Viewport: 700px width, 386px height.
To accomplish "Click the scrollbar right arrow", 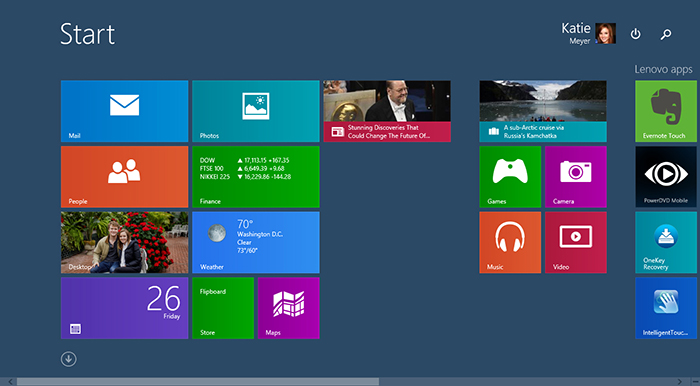I will coord(679,382).
